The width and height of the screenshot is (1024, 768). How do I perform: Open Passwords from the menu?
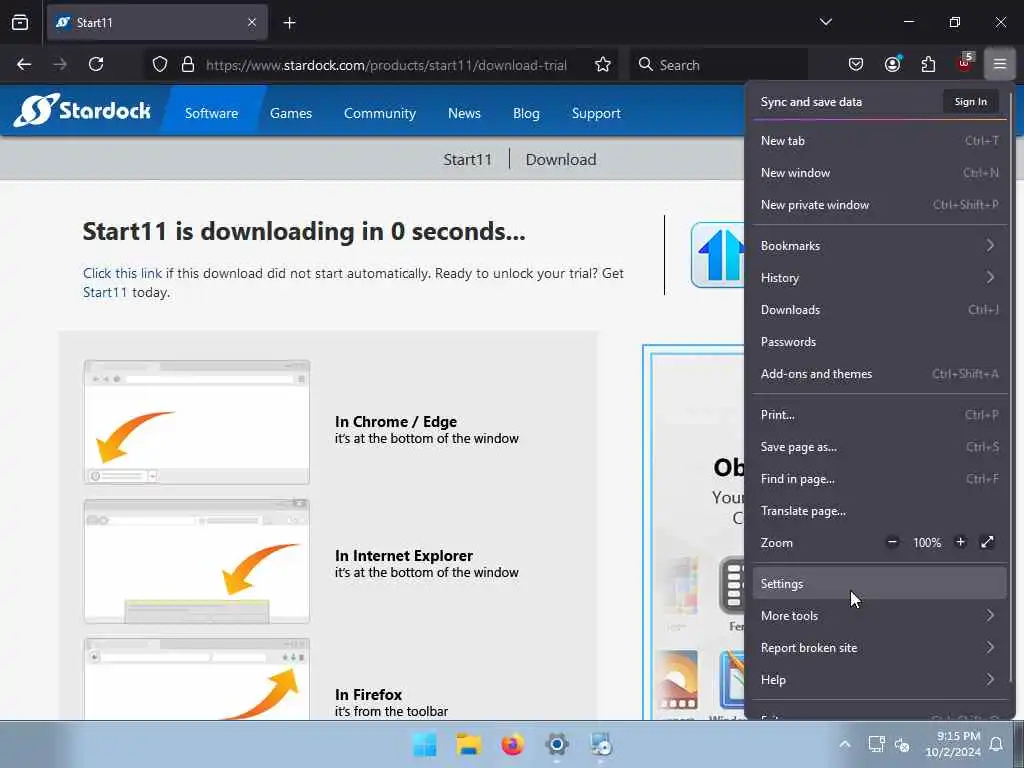point(880,342)
